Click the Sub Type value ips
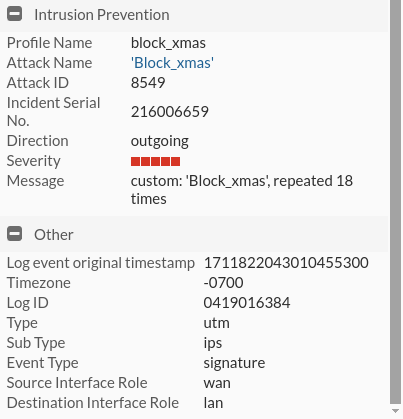 click(213, 343)
